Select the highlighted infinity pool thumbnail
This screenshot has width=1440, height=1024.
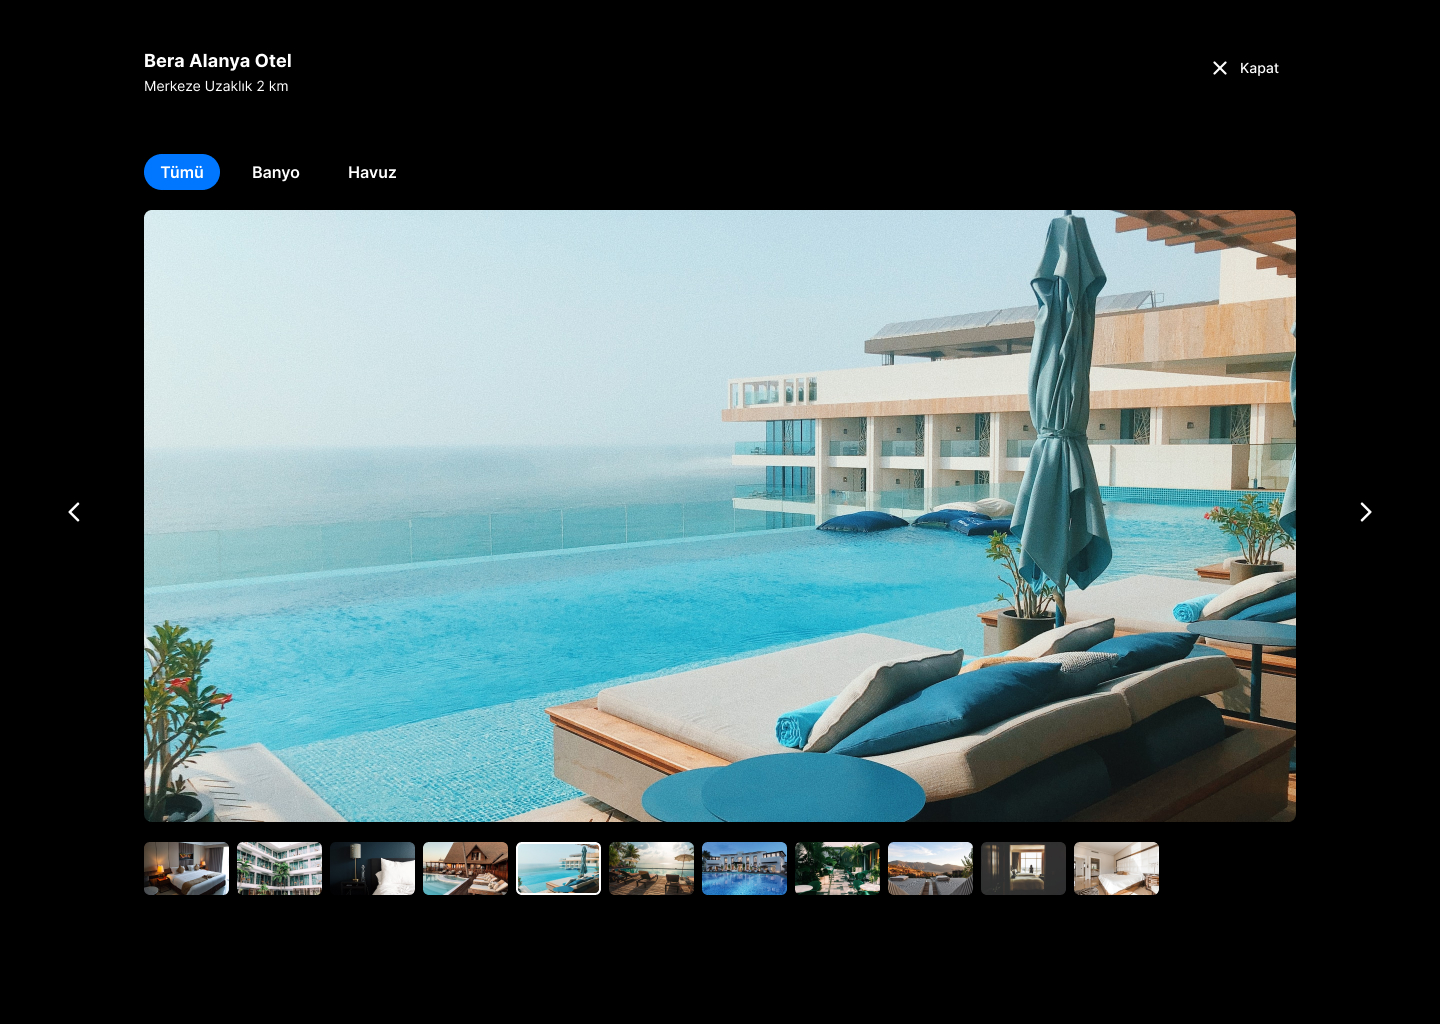[x=558, y=868]
